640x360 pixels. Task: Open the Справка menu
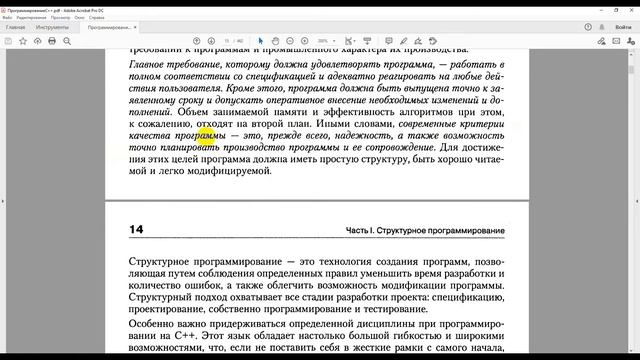pos(97,18)
